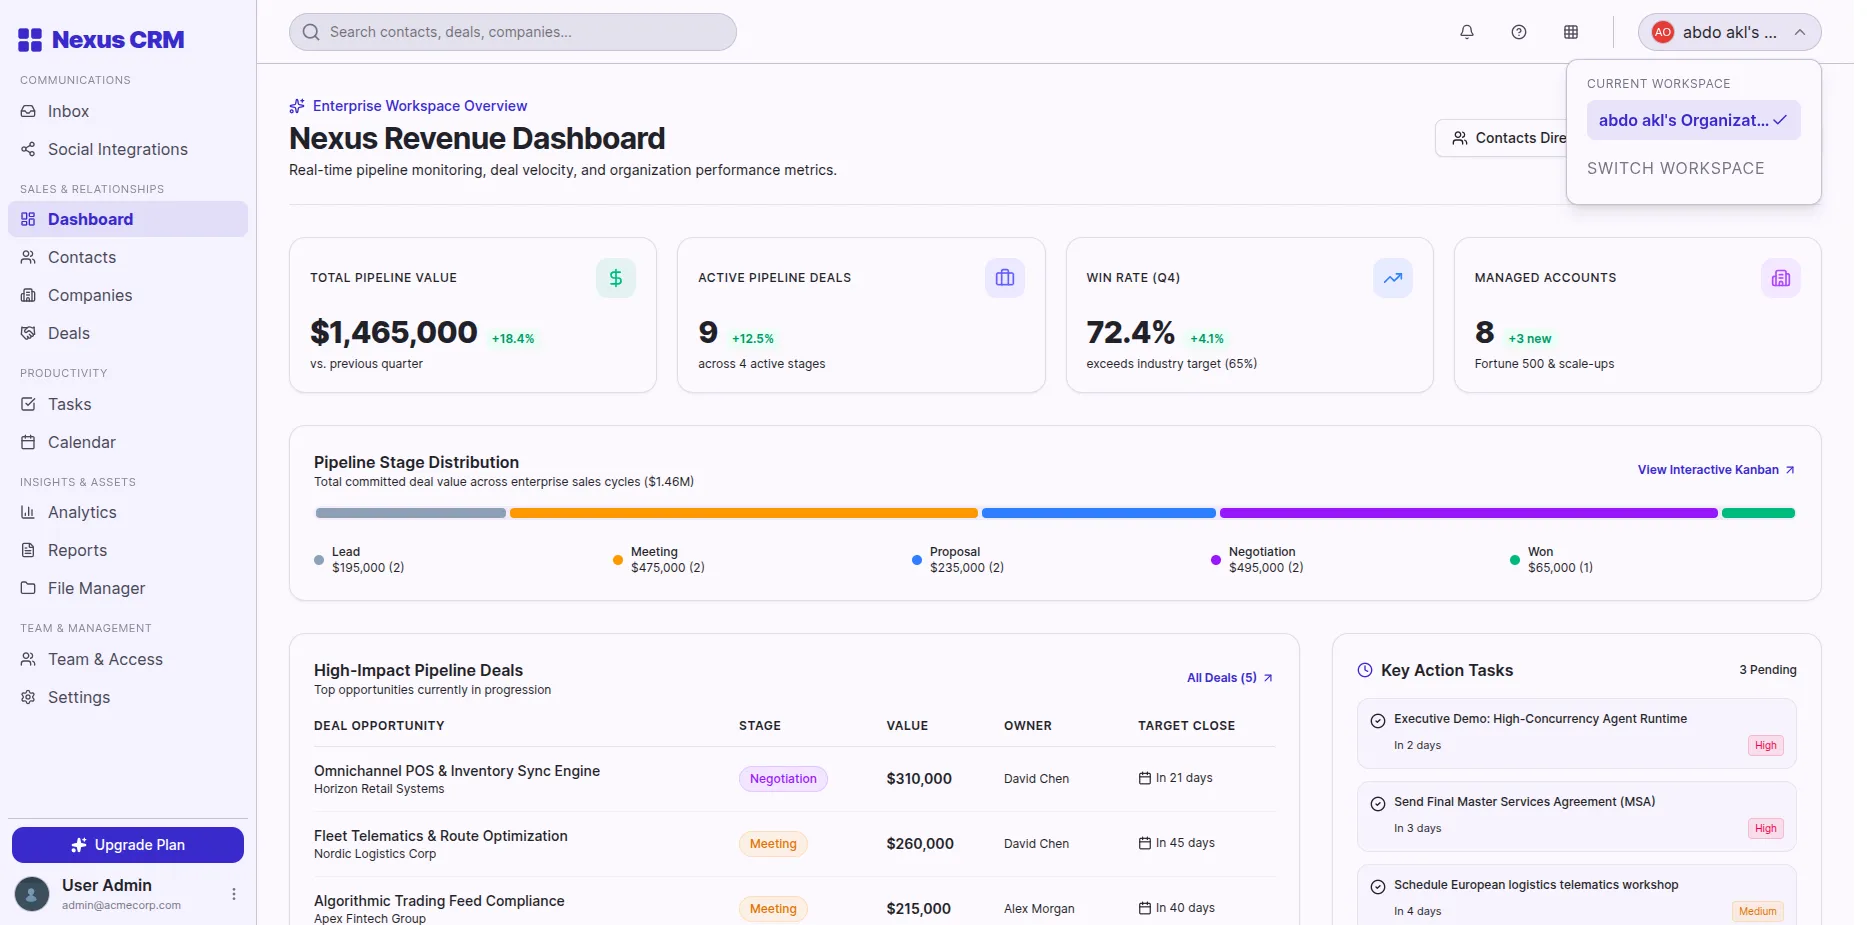Collapse the abdo akl's workspace dropdown
Image resolution: width=1867 pixels, height=925 pixels.
point(1729,32)
